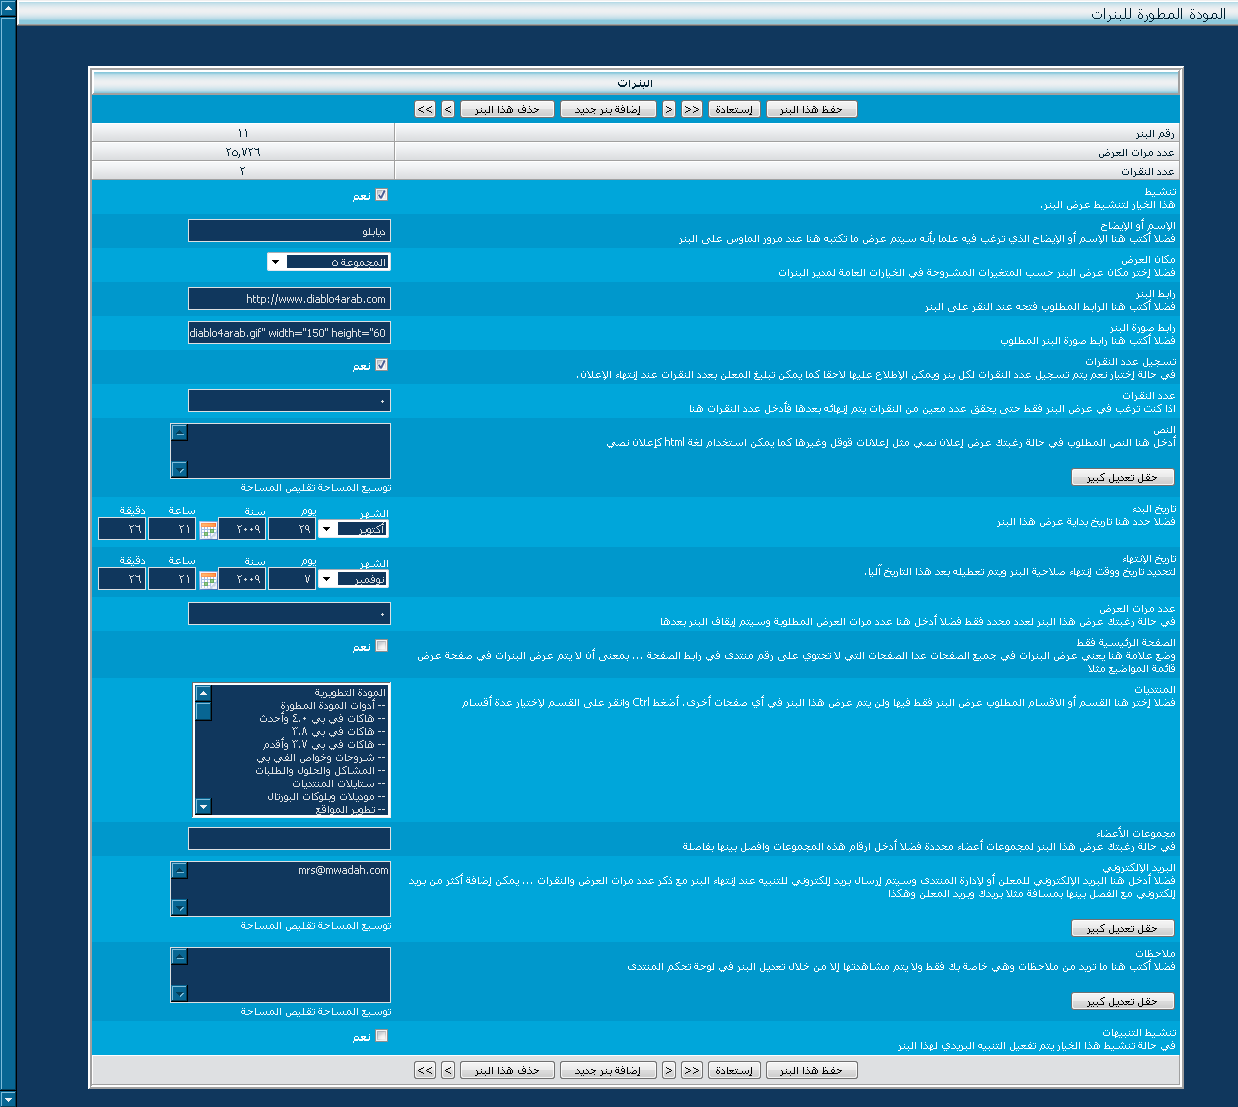Image resolution: width=1238 pixels, height=1107 pixels.
Task: Open the display location dropdown (المجموعة ٥)
Action: (329, 262)
